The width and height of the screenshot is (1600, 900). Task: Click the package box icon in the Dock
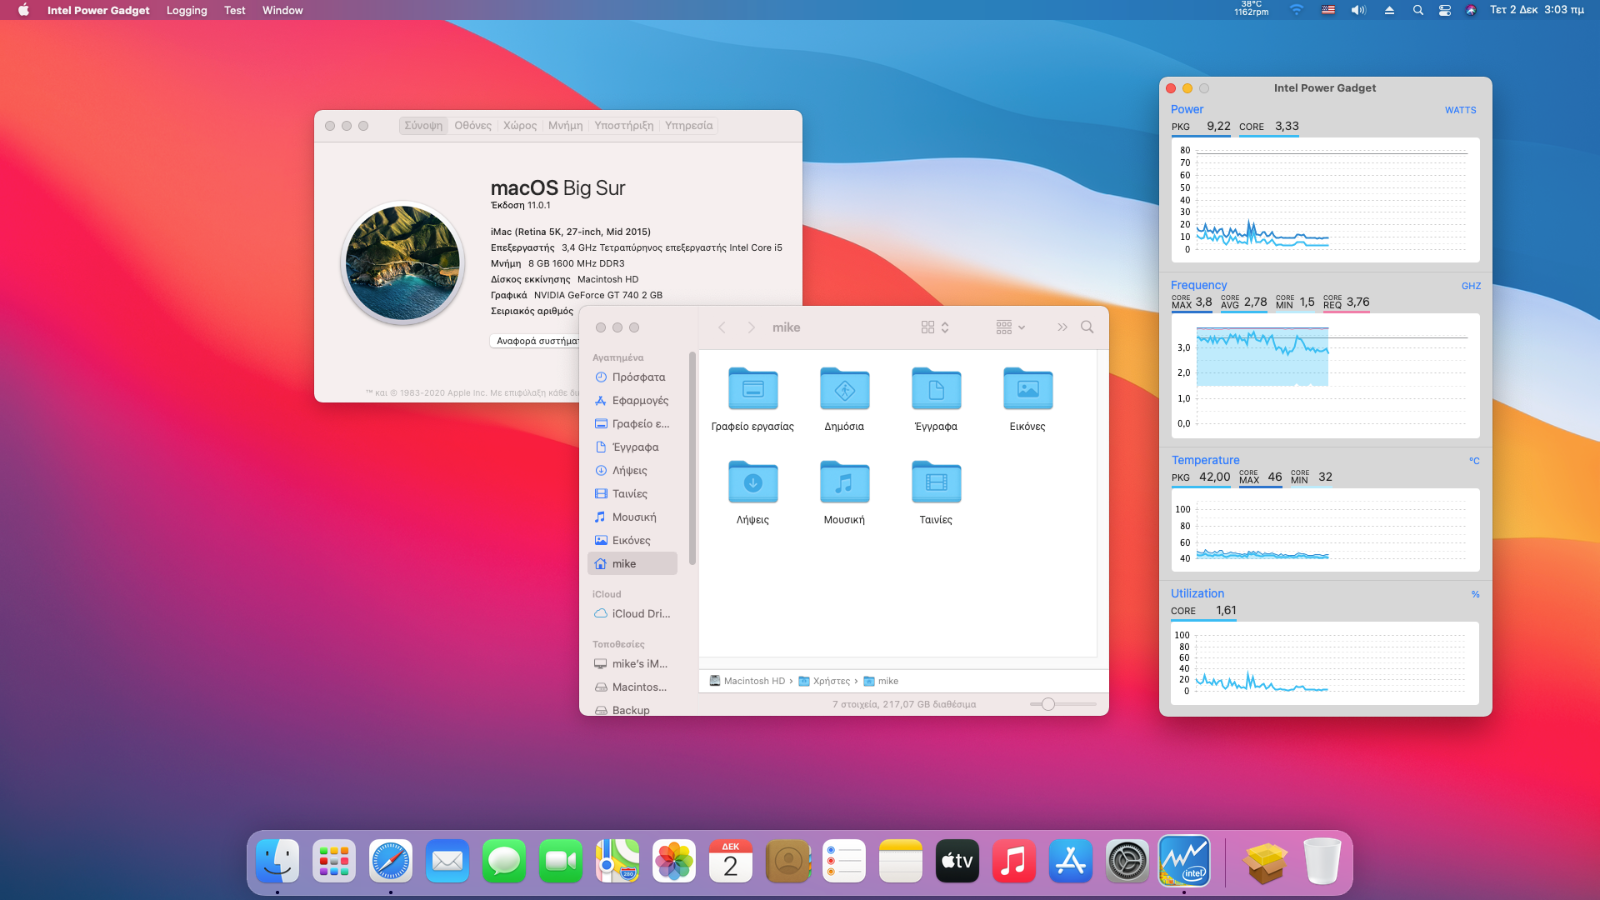click(1265, 862)
